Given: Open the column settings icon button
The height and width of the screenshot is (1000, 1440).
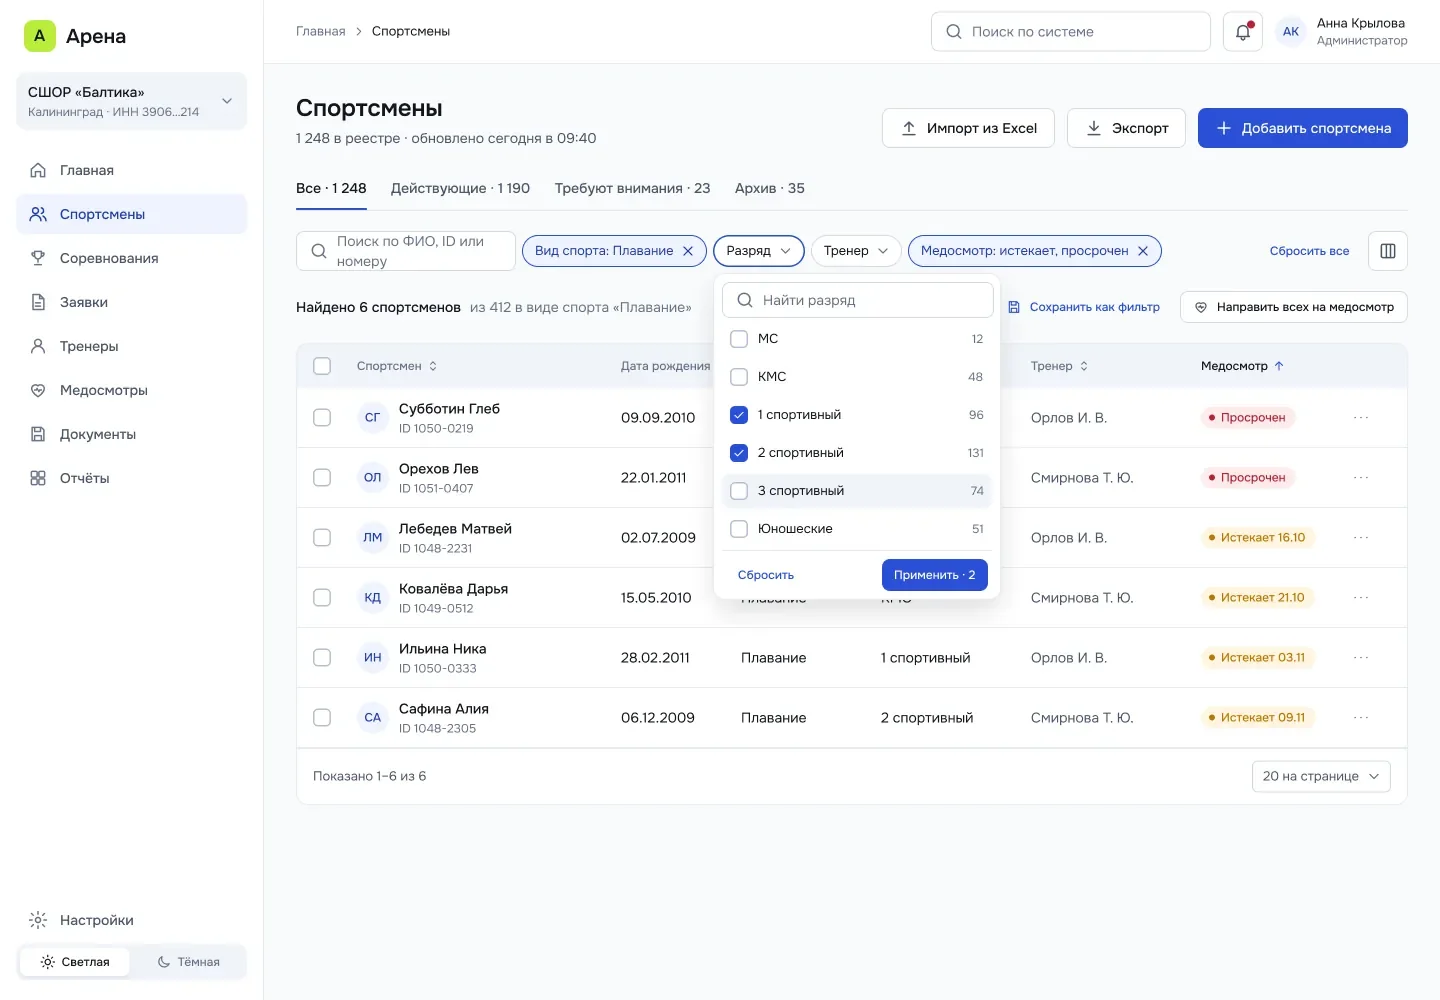Looking at the screenshot, I should pyautogui.click(x=1387, y=251).
